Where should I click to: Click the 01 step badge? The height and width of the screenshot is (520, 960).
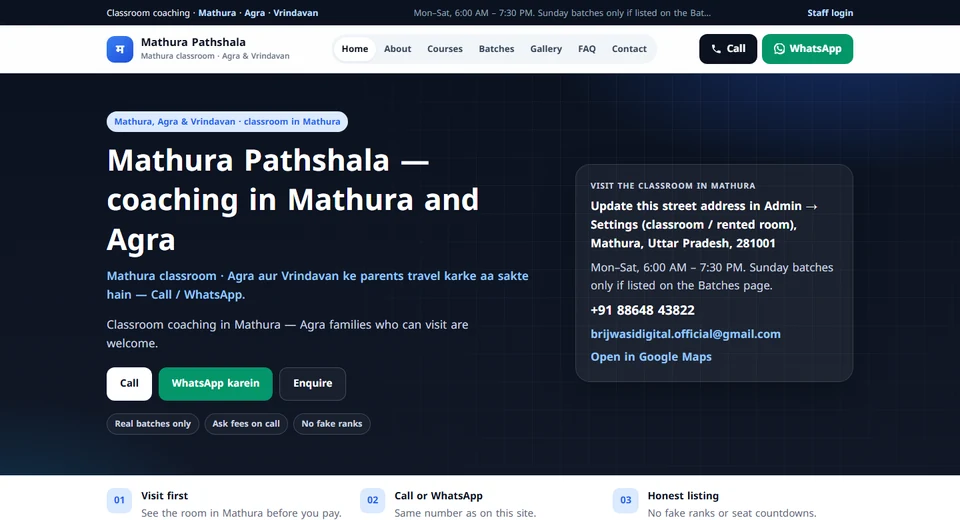(x=119, y=500)
